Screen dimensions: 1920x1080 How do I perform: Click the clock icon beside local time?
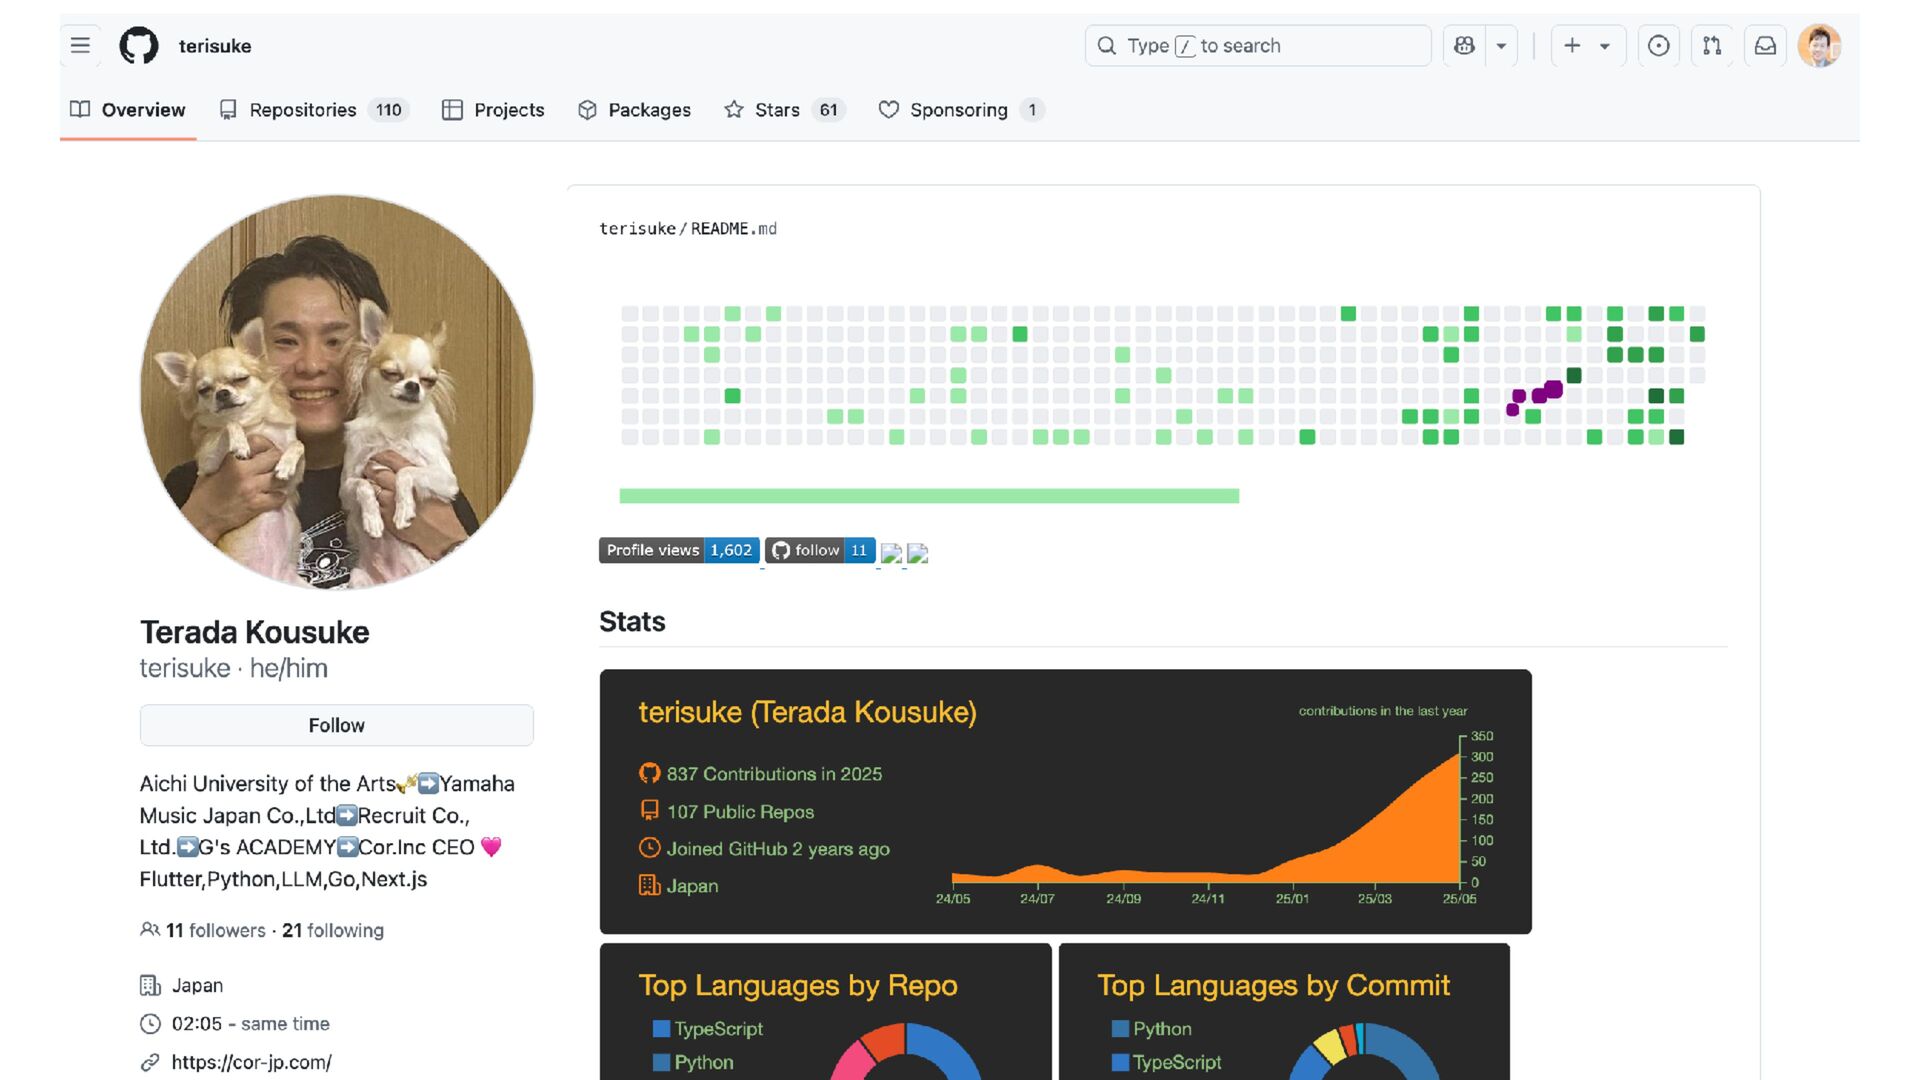point(150,1024)
